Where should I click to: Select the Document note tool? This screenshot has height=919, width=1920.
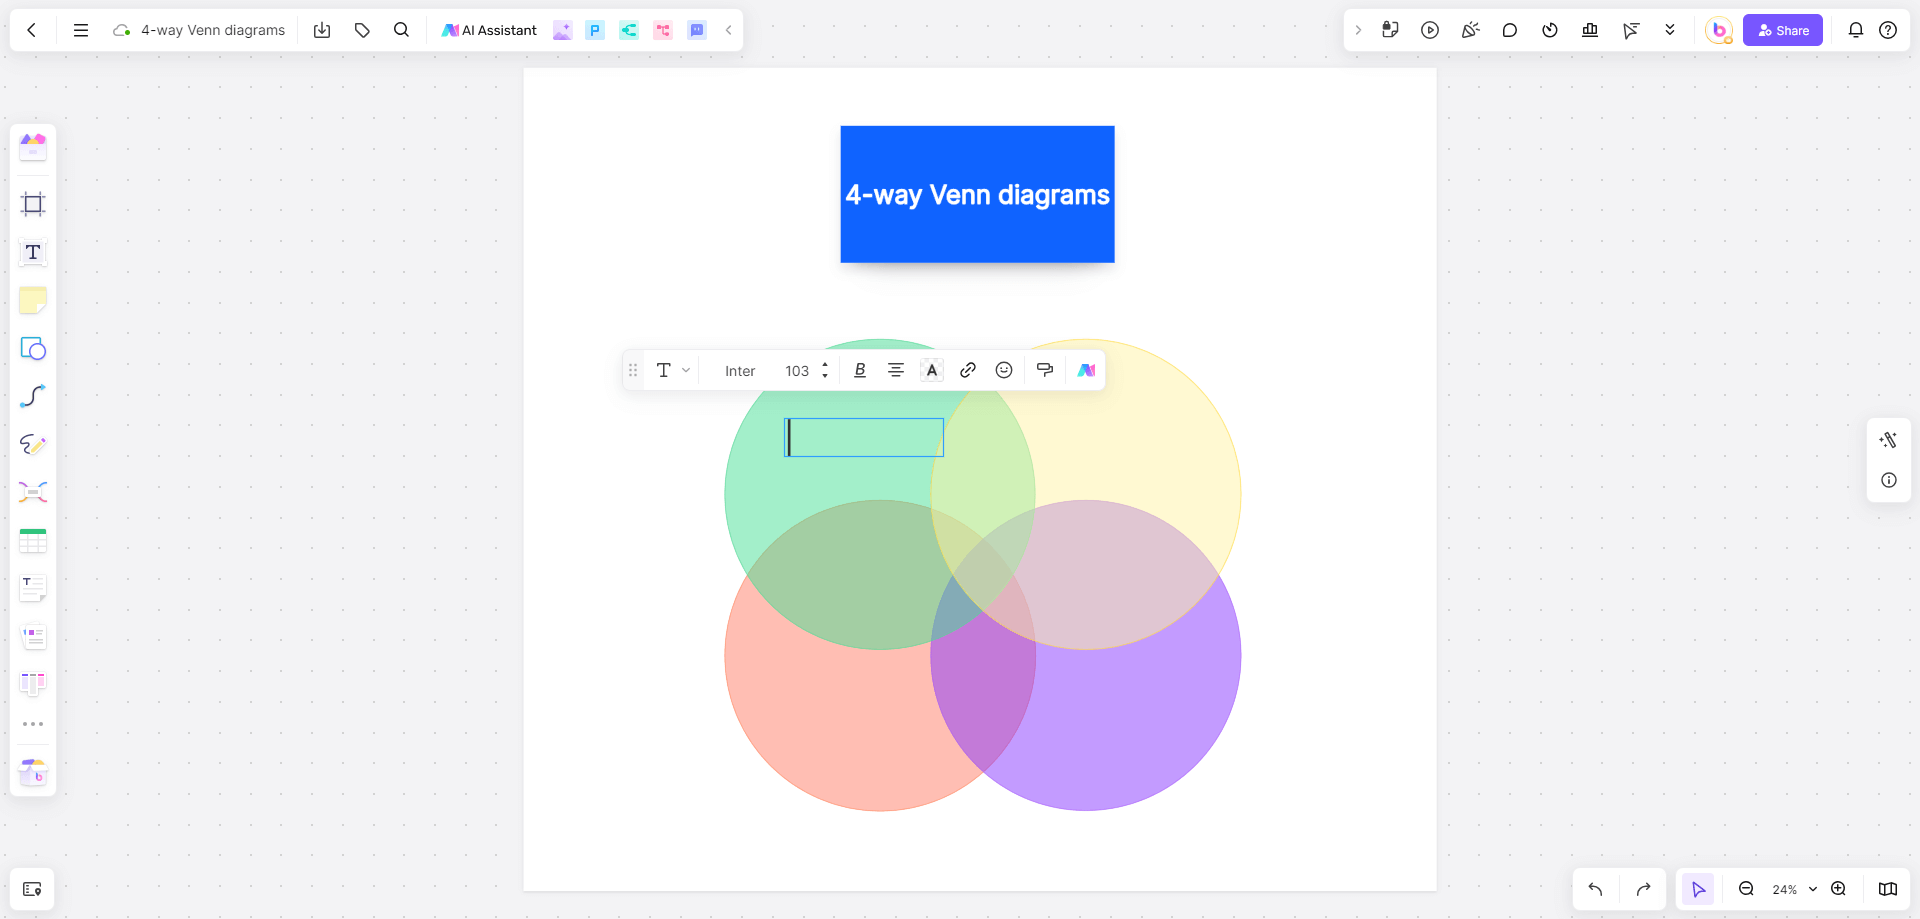(33, 588)
